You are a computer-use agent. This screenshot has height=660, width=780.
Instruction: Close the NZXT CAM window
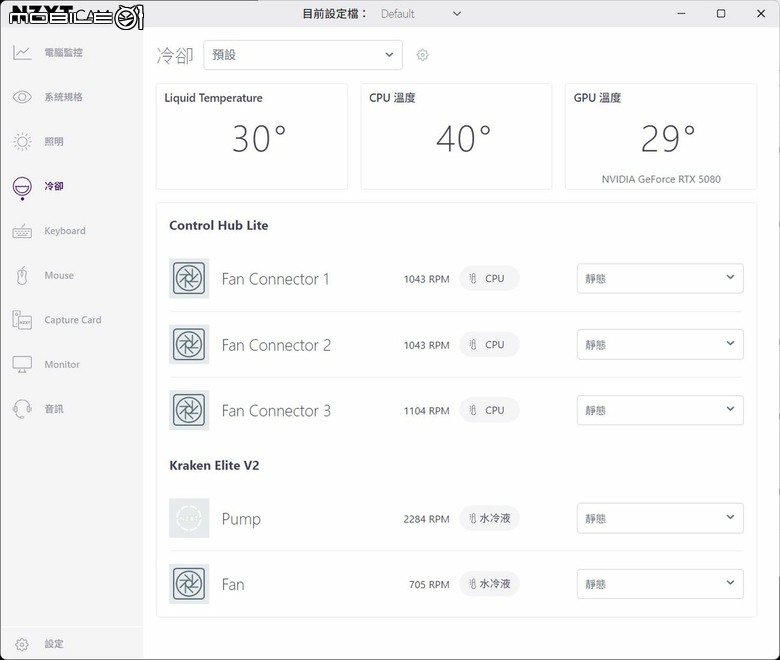pyautogui.click(x=761, y=14)
